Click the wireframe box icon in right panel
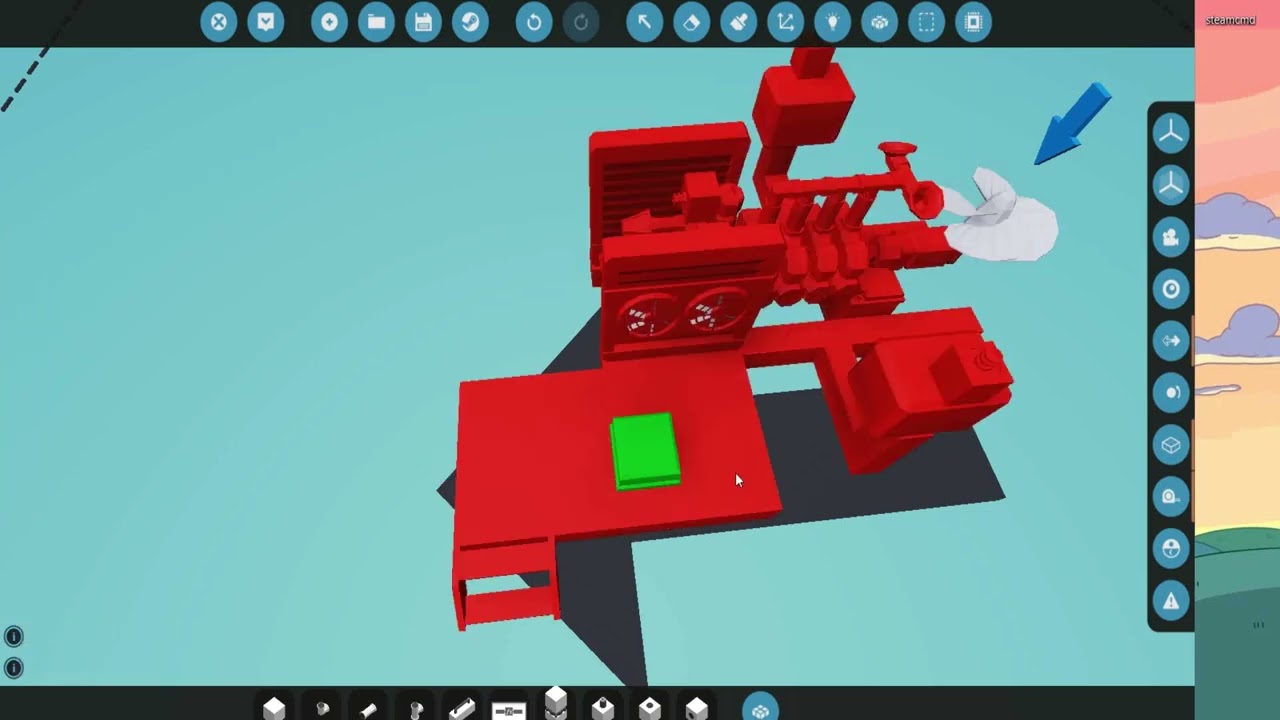The height and width of the screenshot is (720, 1280). 1171,445
